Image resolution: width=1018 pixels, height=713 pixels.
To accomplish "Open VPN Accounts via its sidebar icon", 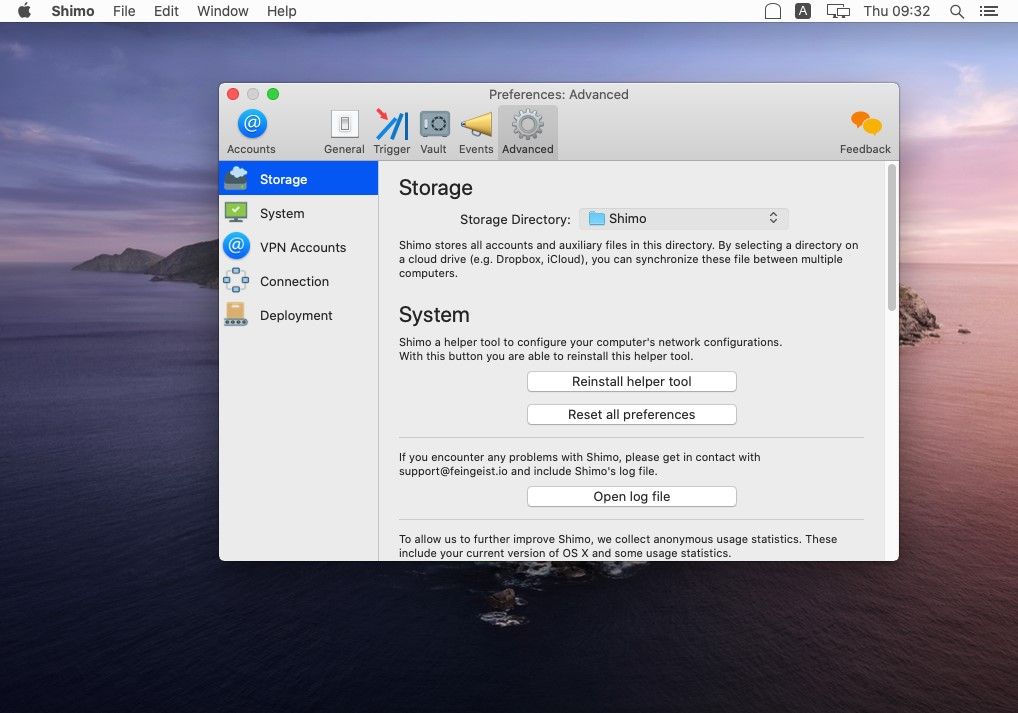I will 237,247.
